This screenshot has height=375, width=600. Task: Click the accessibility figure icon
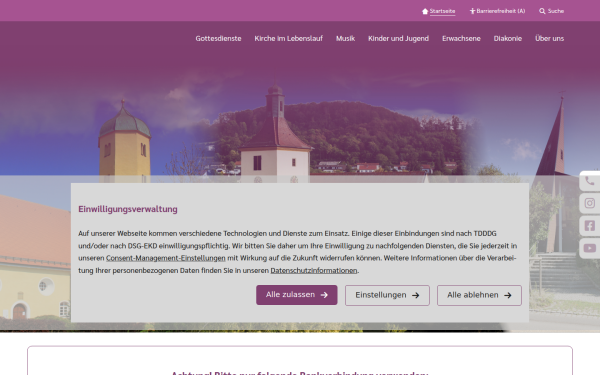[x=472, y=11]
